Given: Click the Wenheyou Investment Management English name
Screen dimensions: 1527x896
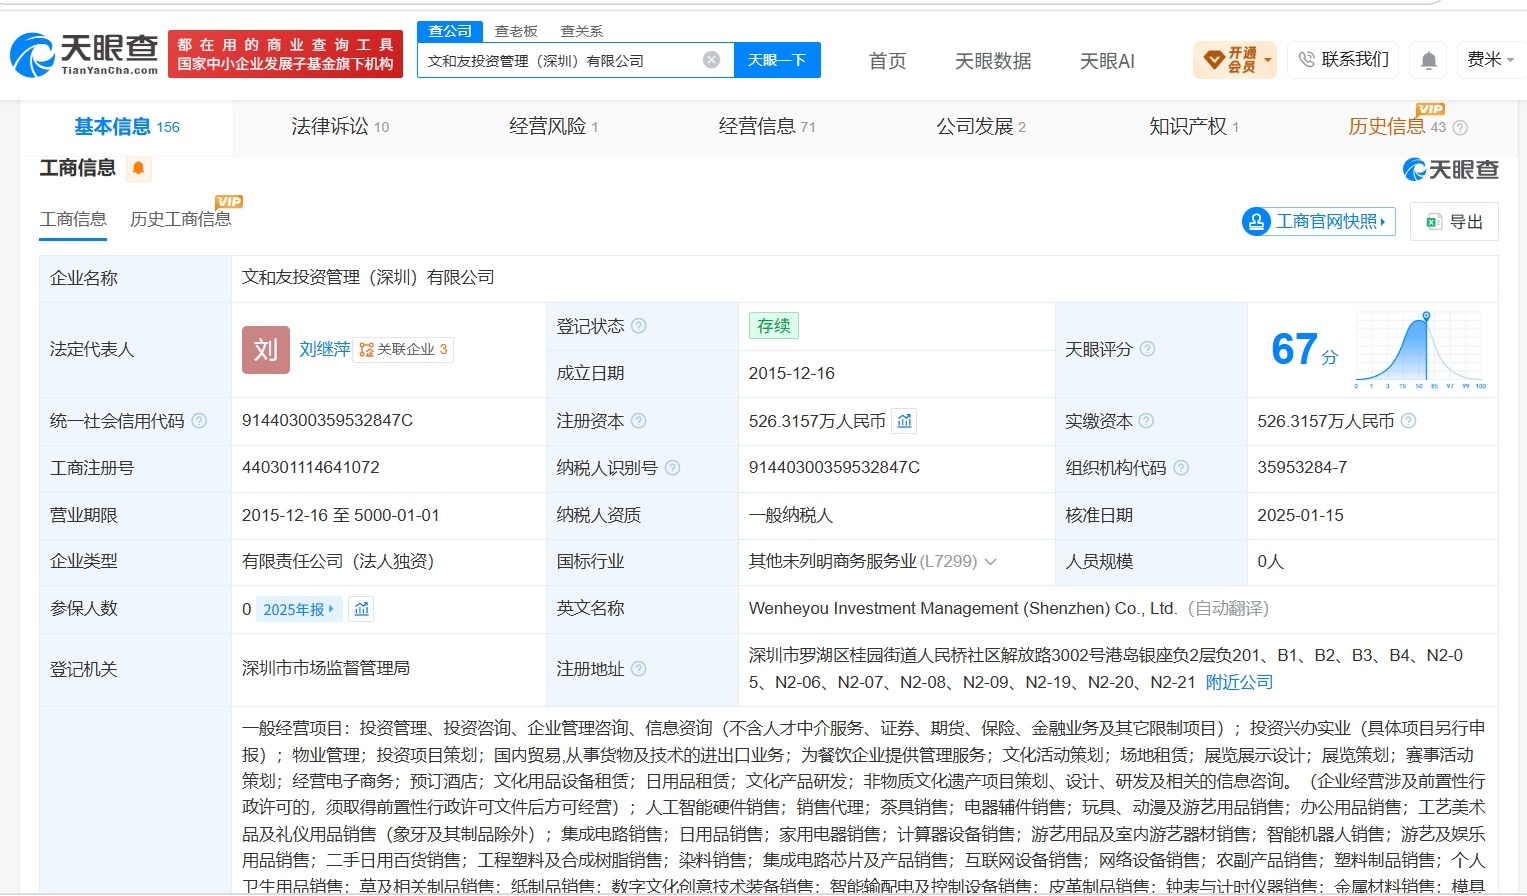Looking at the screenshot, I should pos(962,608).
